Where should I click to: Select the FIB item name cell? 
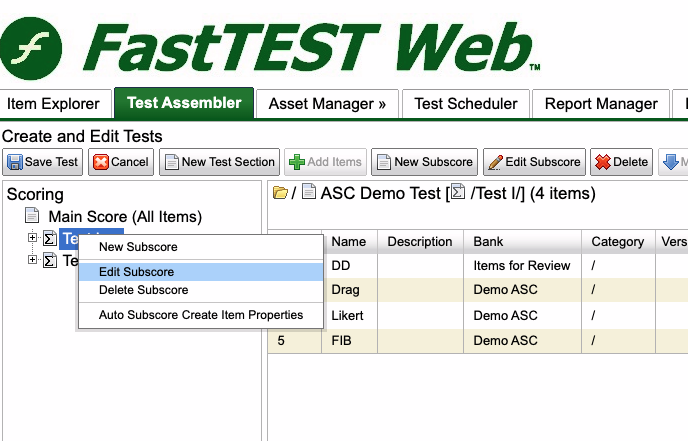(349, 341)
